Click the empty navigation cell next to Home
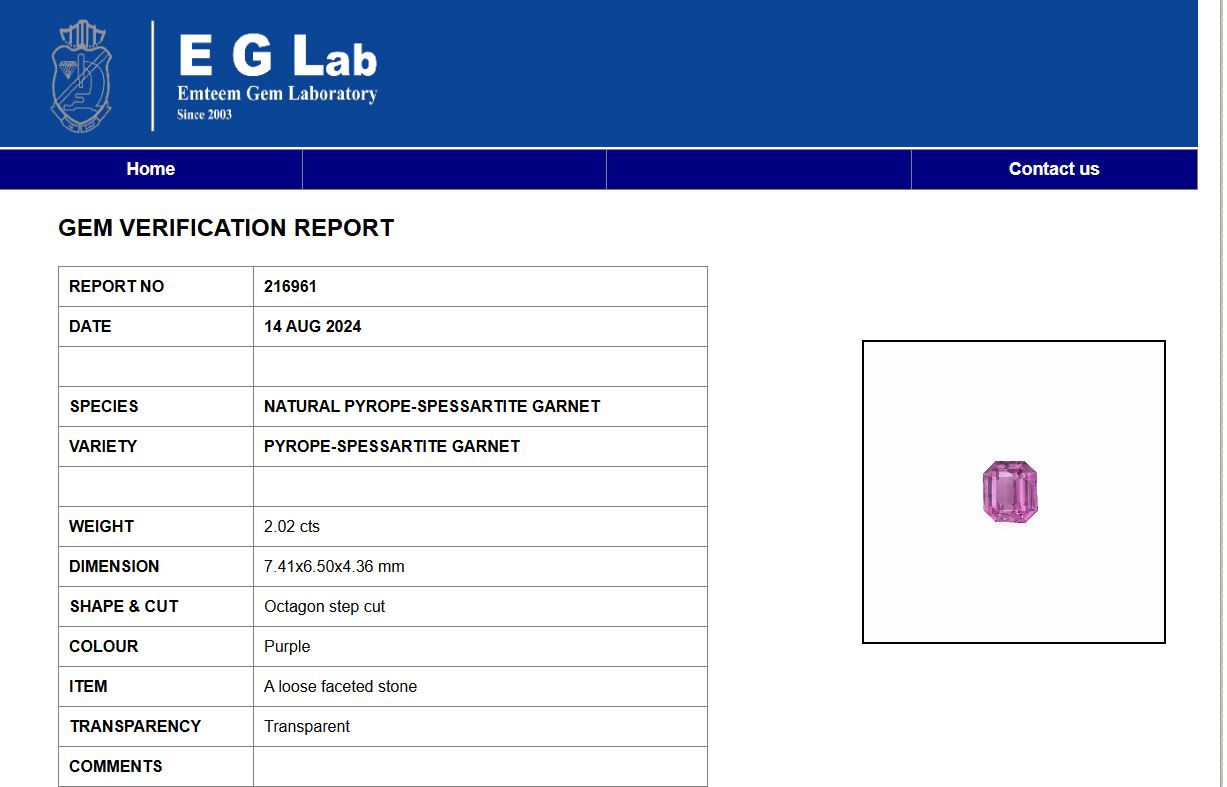The width and height of the screenshot is (1227, 787). pos(454,169)
